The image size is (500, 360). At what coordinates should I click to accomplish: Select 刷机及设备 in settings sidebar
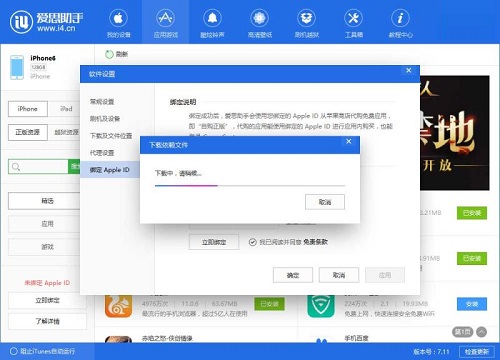point(105,119)
